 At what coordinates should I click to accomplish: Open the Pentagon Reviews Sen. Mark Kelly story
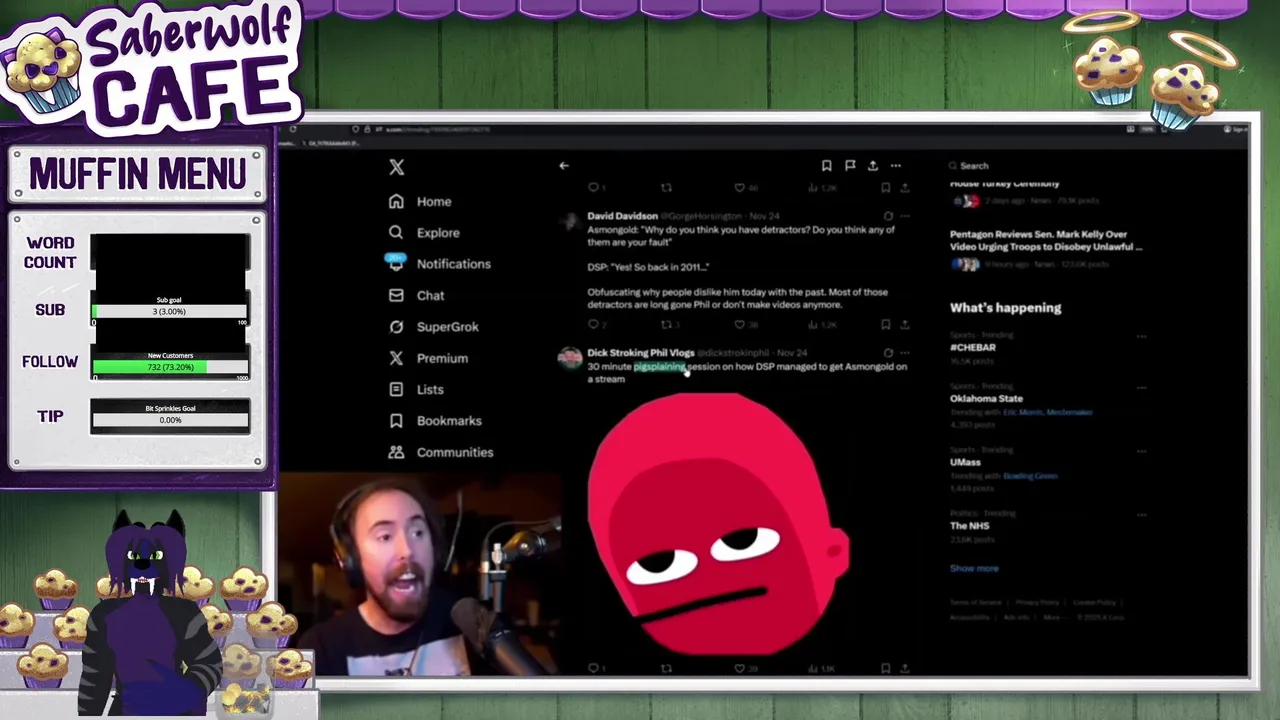coord(1046,240)
